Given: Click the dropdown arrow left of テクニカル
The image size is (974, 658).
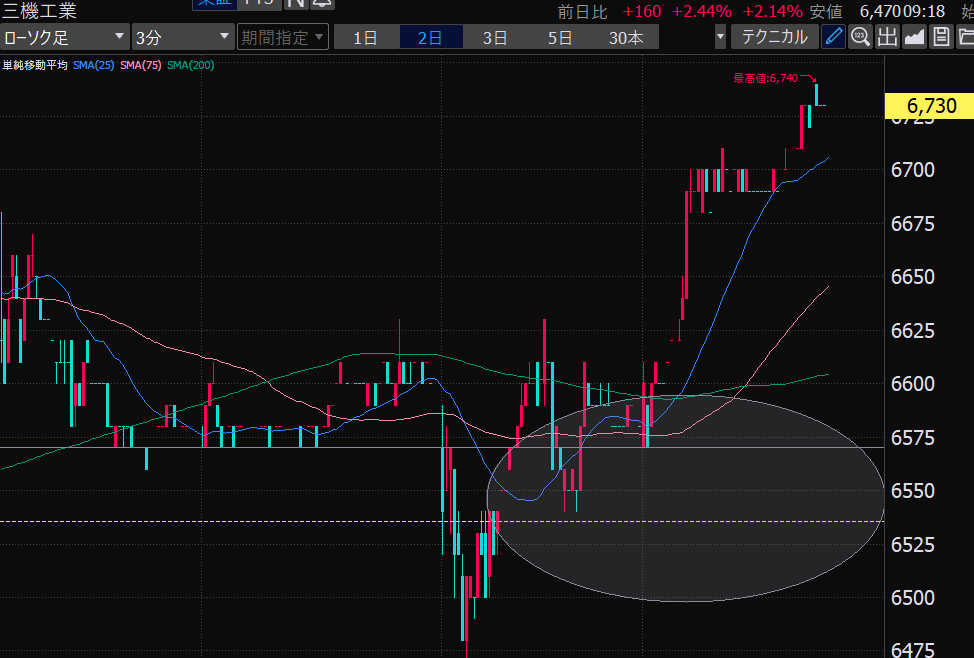Looking at the screenshot, I should (x=720, y=38).
